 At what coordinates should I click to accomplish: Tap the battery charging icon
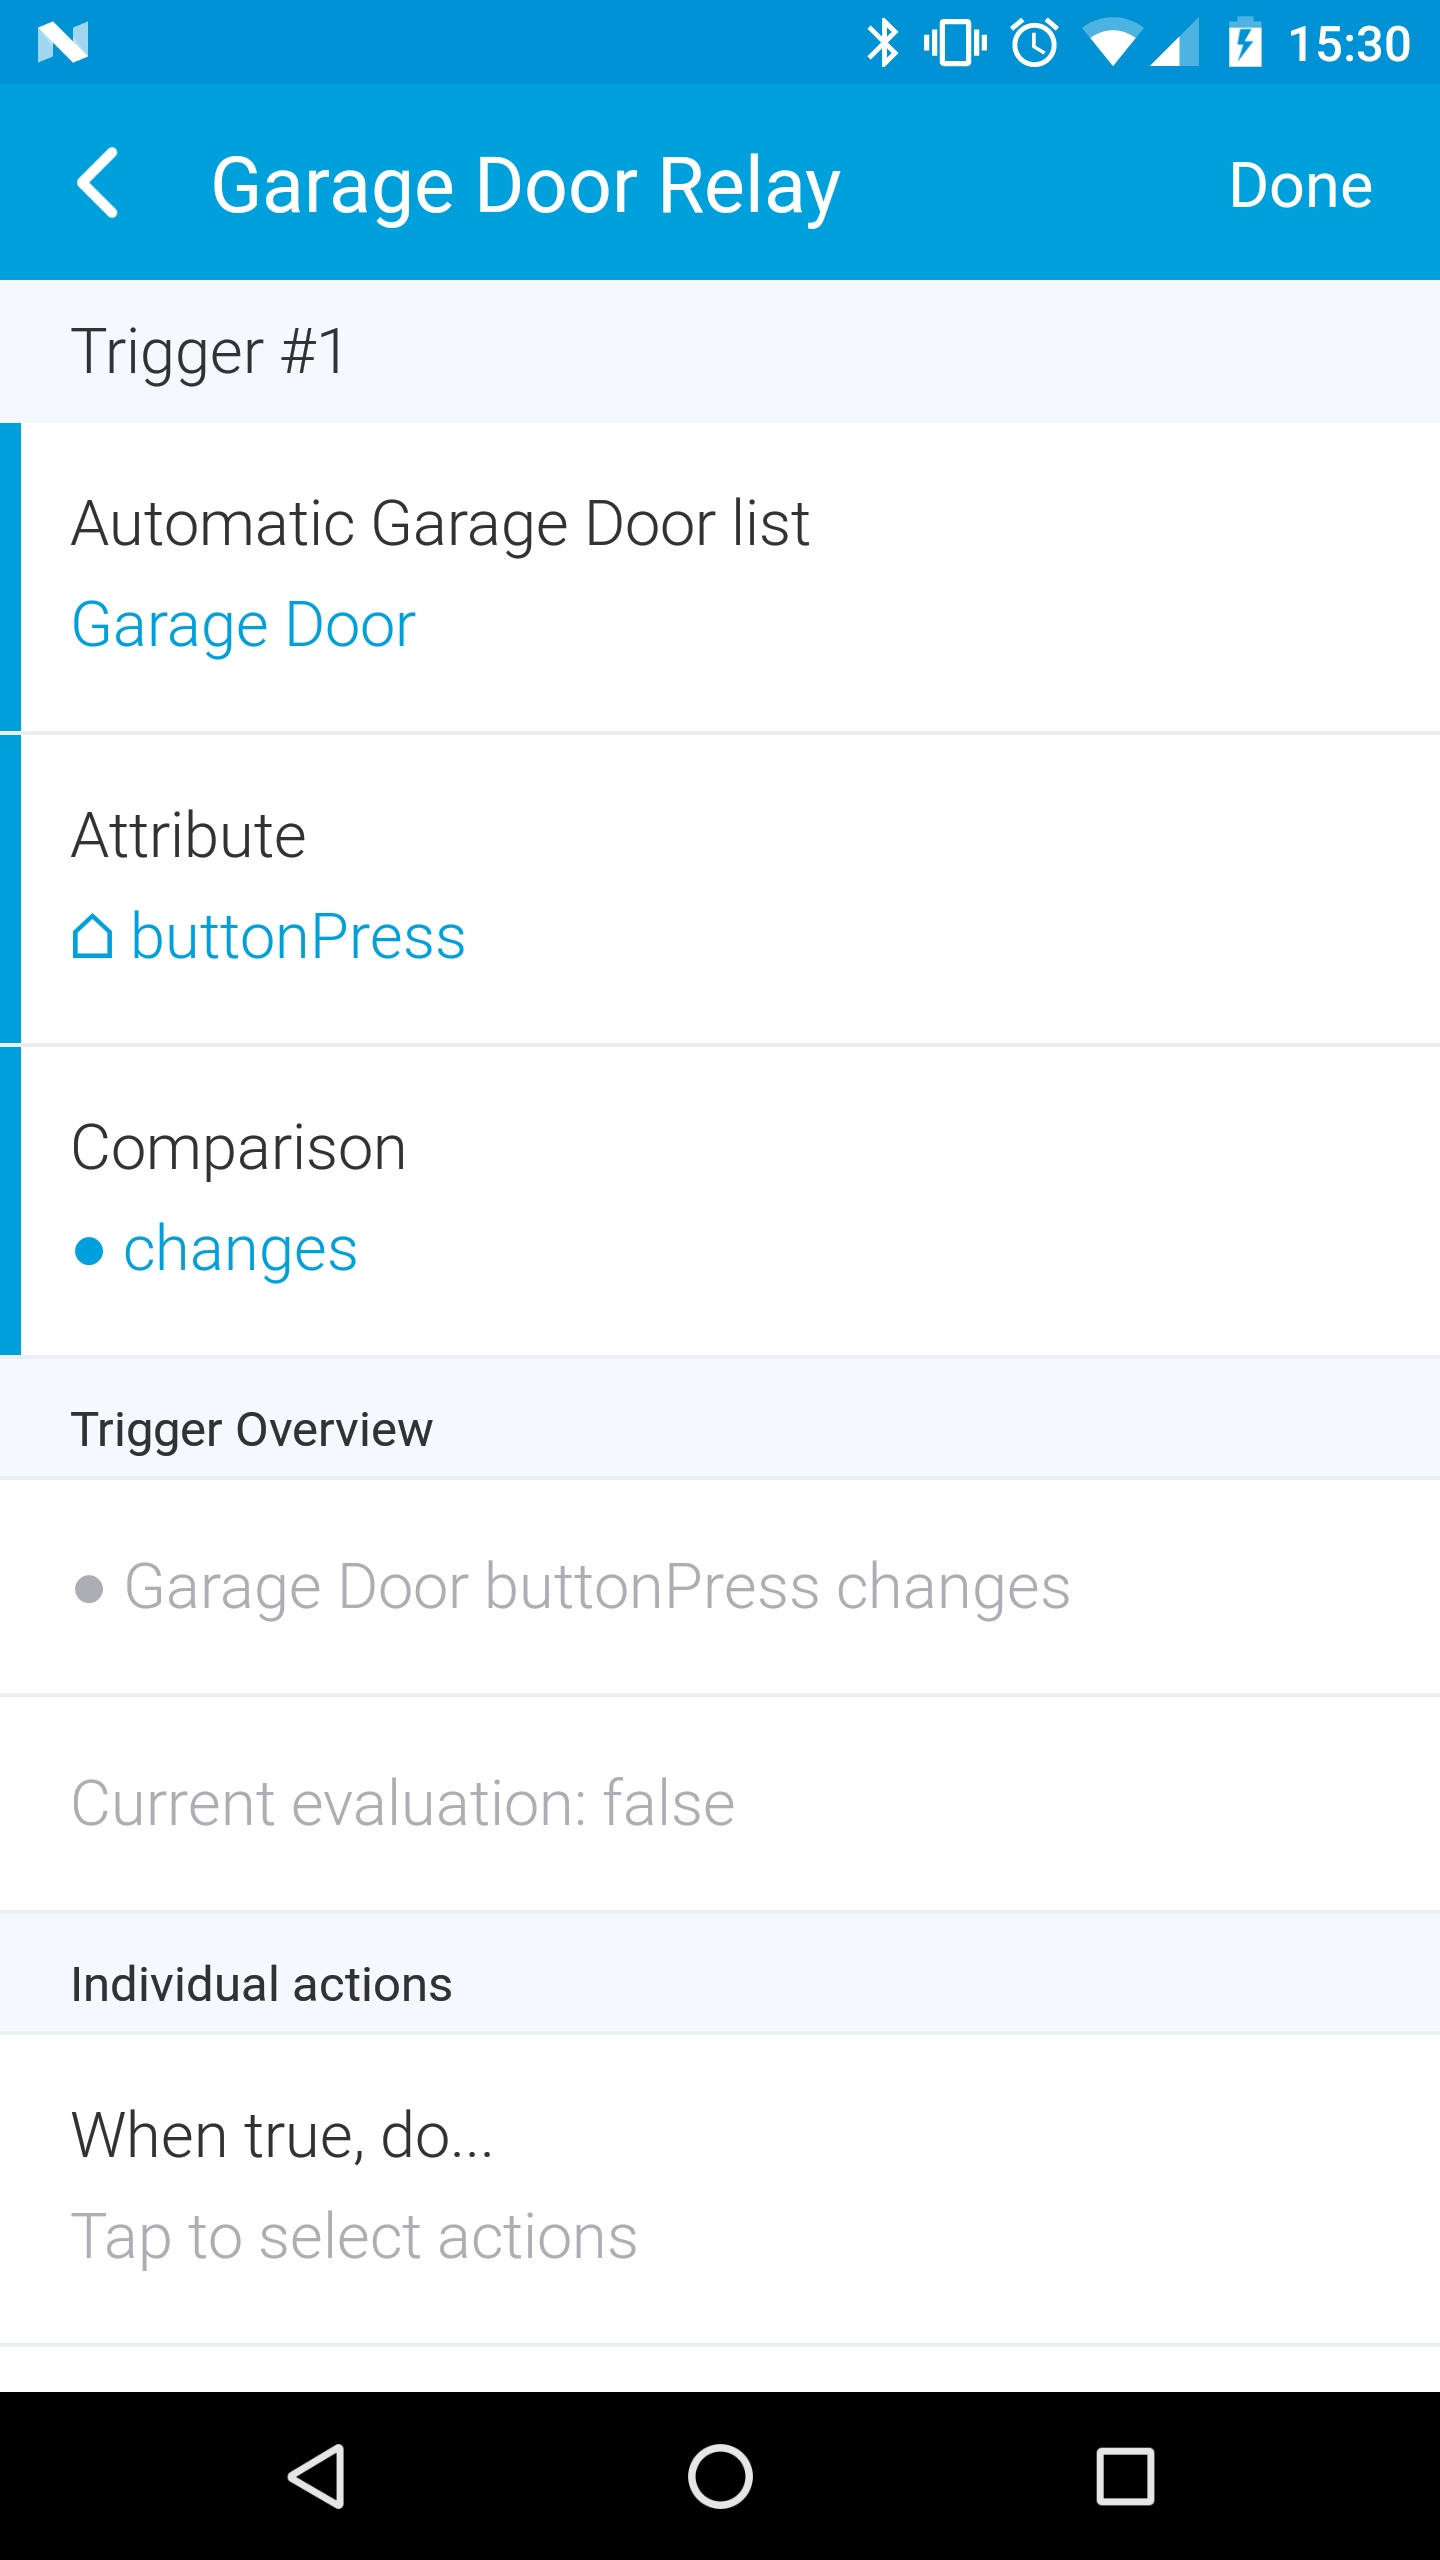(x=1244, y=43)
